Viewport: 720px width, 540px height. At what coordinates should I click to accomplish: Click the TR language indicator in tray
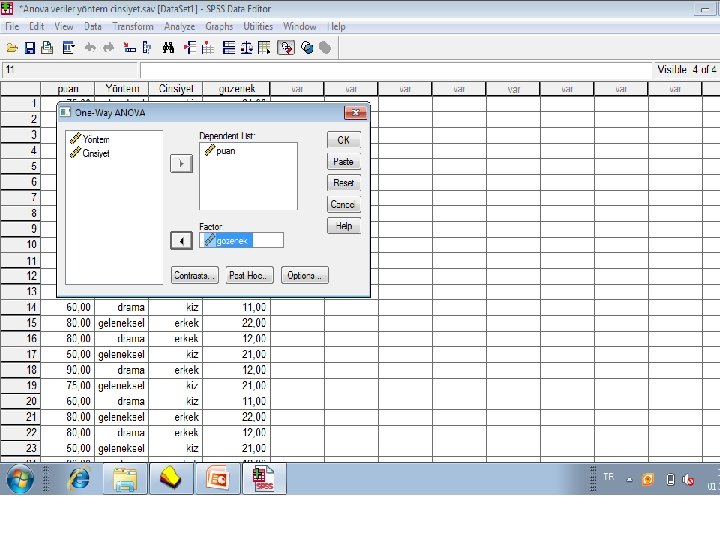tap(608, 477)
